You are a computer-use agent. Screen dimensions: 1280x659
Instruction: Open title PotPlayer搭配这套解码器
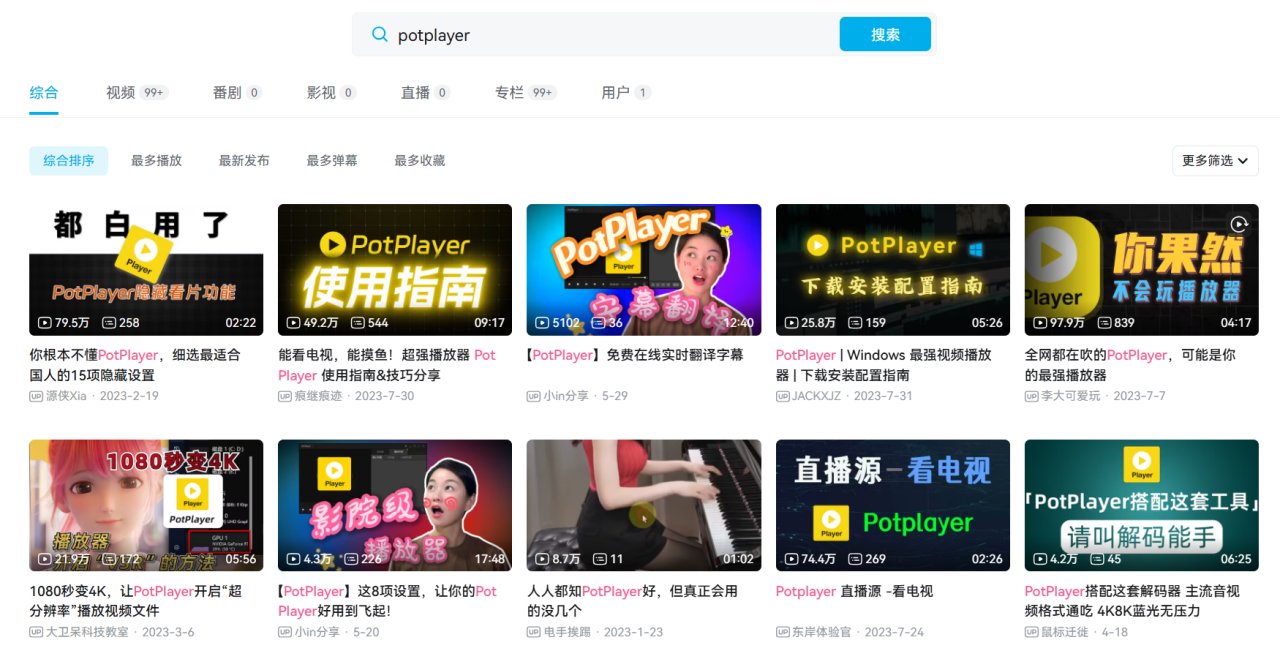(1132, 601)
